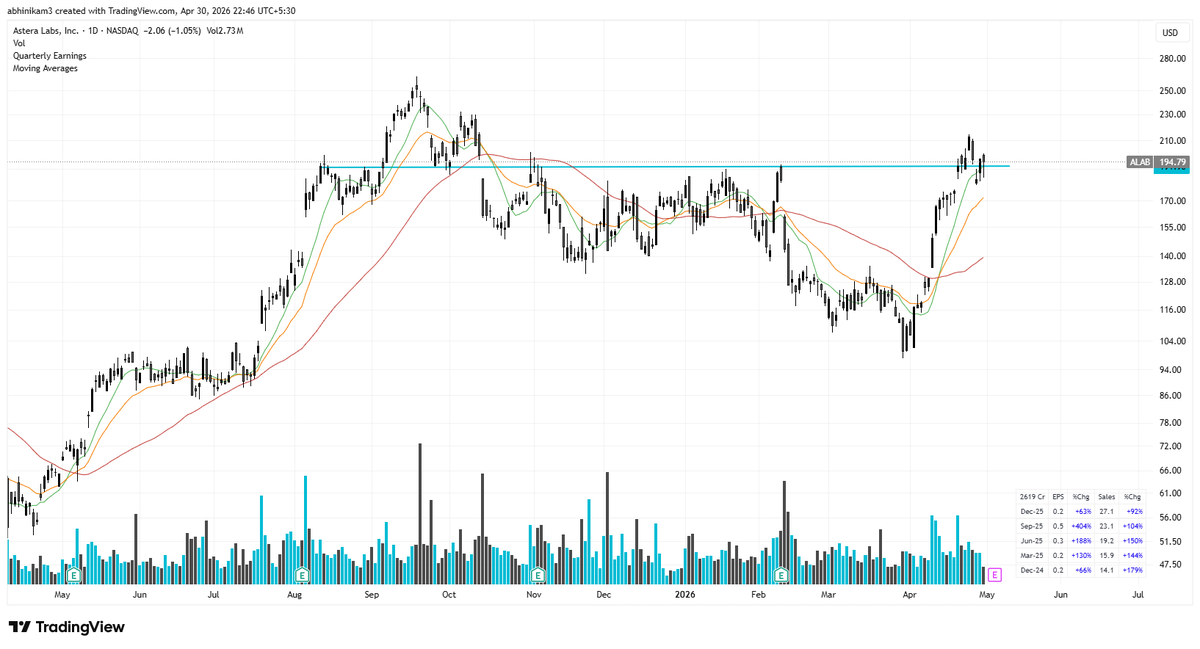Open the February earnings E marker
This screenshot has height=649, width=1200.
pyautogui.click(x=783, y=575)
